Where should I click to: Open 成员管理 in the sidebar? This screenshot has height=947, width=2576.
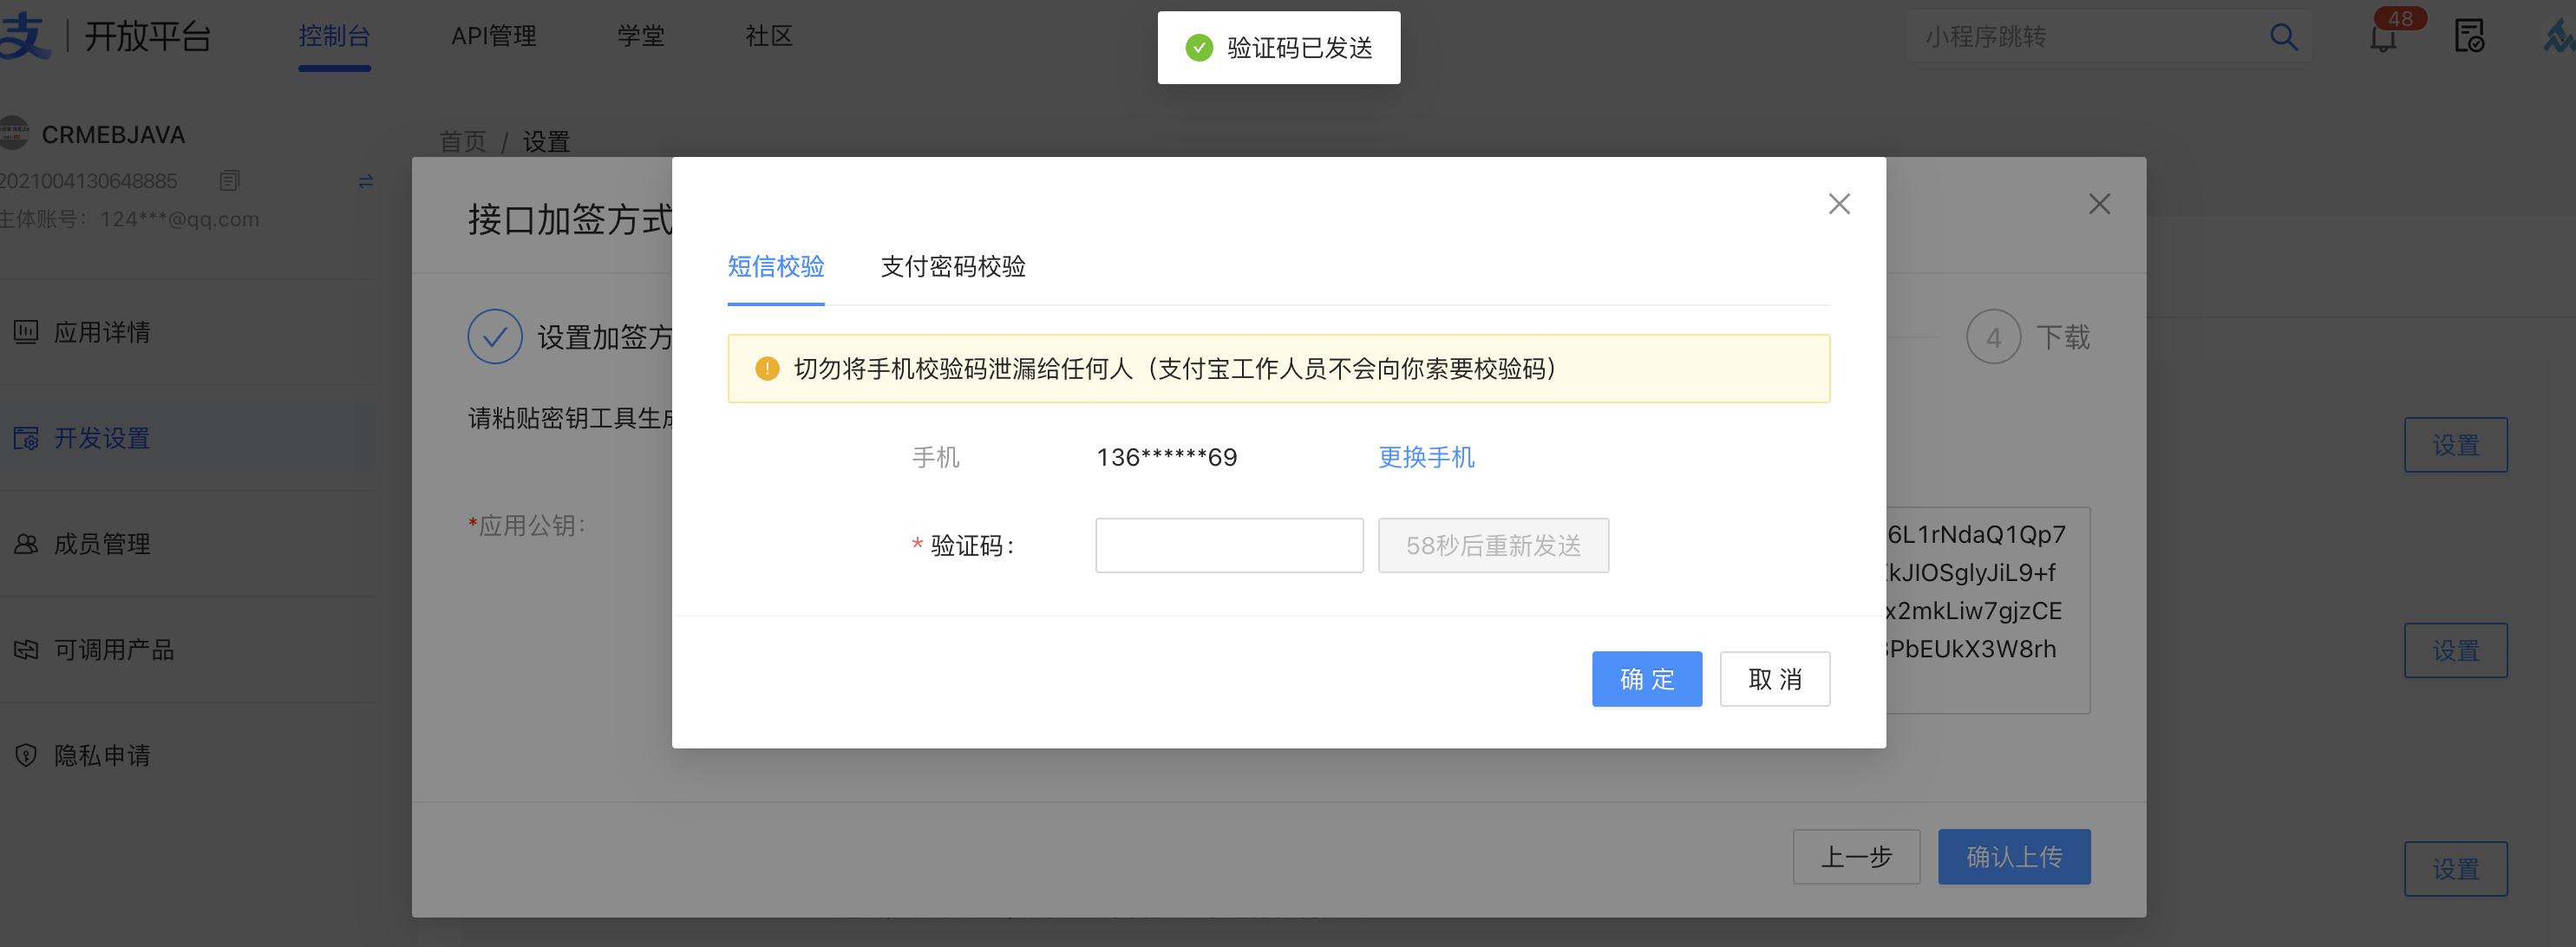click(101, 544)
